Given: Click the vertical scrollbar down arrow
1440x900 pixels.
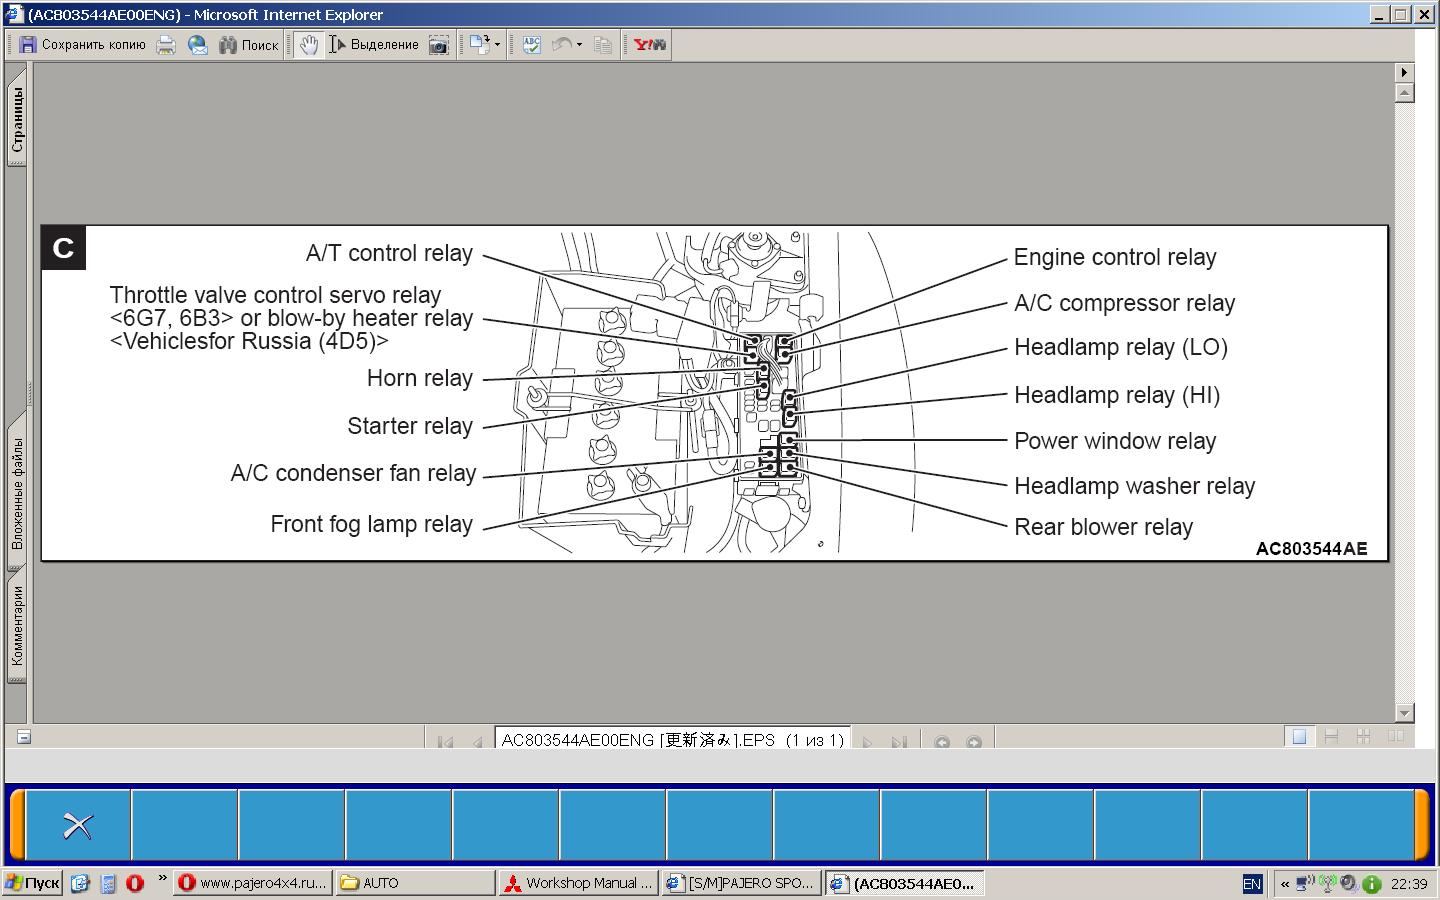Looking at the screenshot, I should (1404, 713).
